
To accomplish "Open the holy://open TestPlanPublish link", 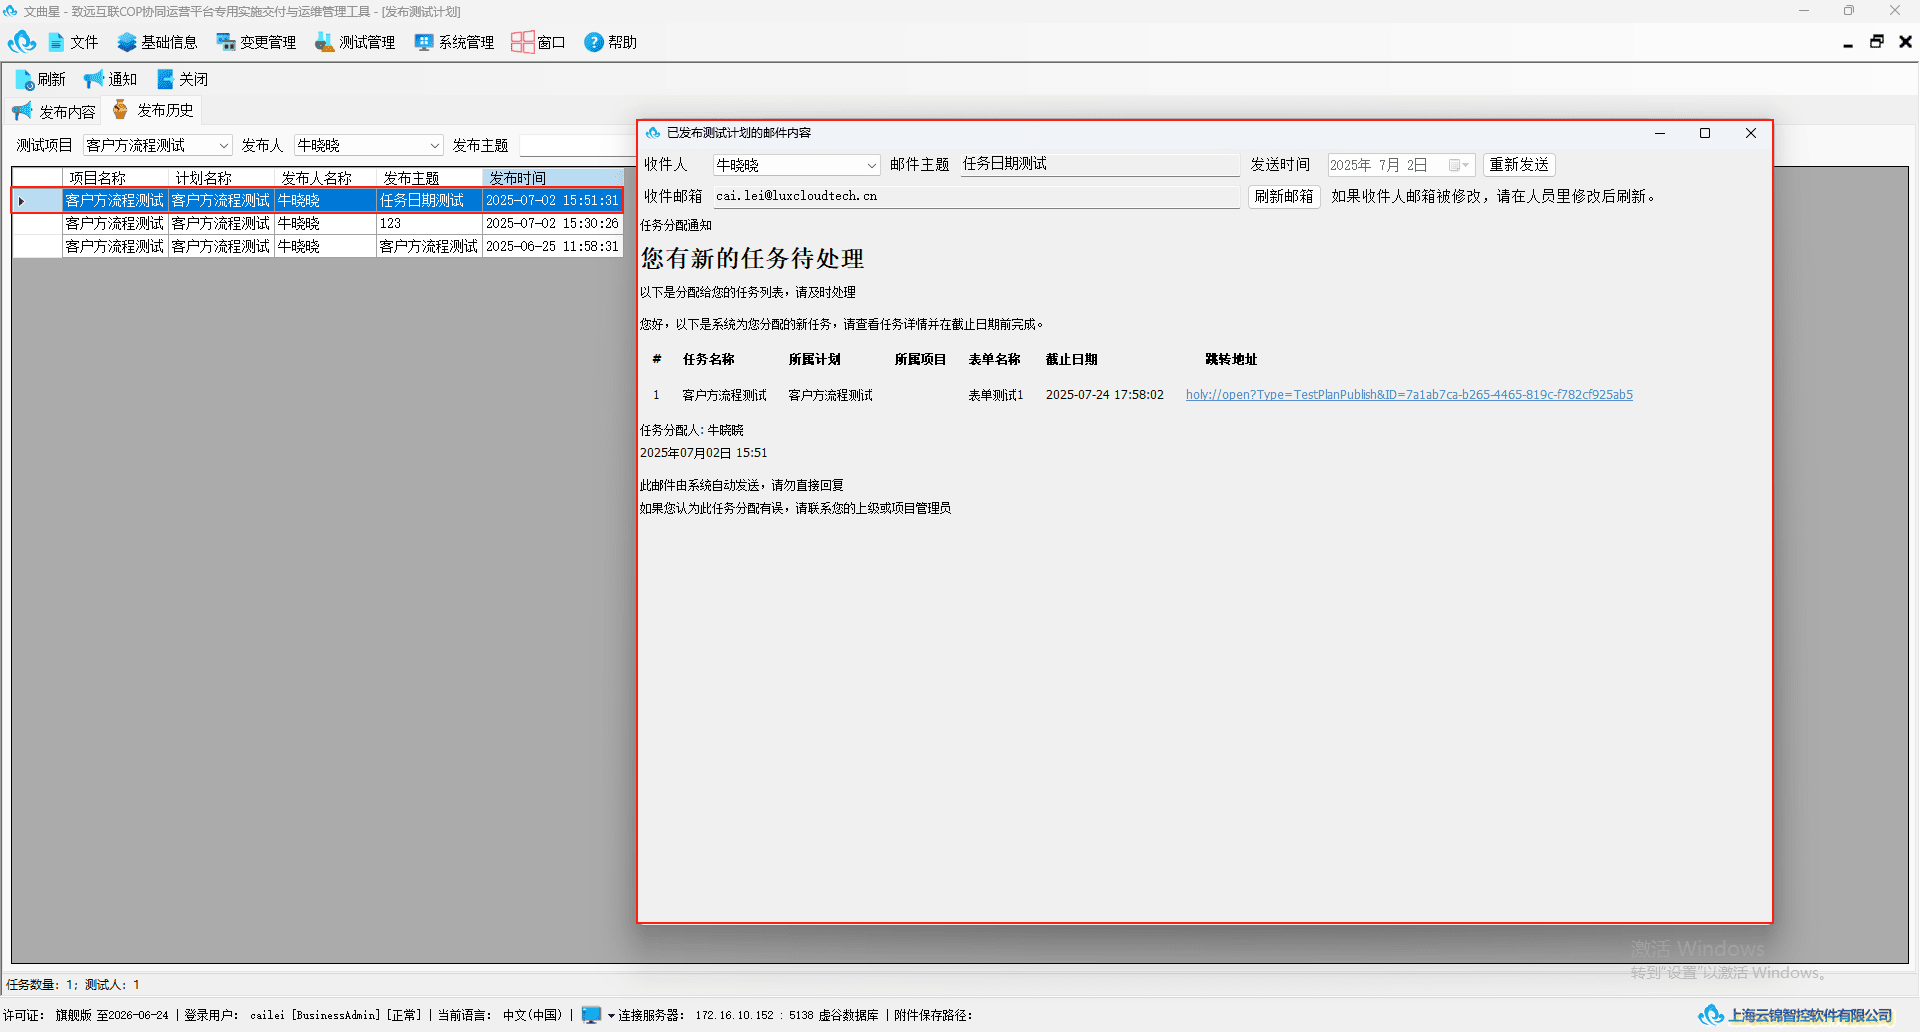I will pyautogui.click(x=1409, y=395).
